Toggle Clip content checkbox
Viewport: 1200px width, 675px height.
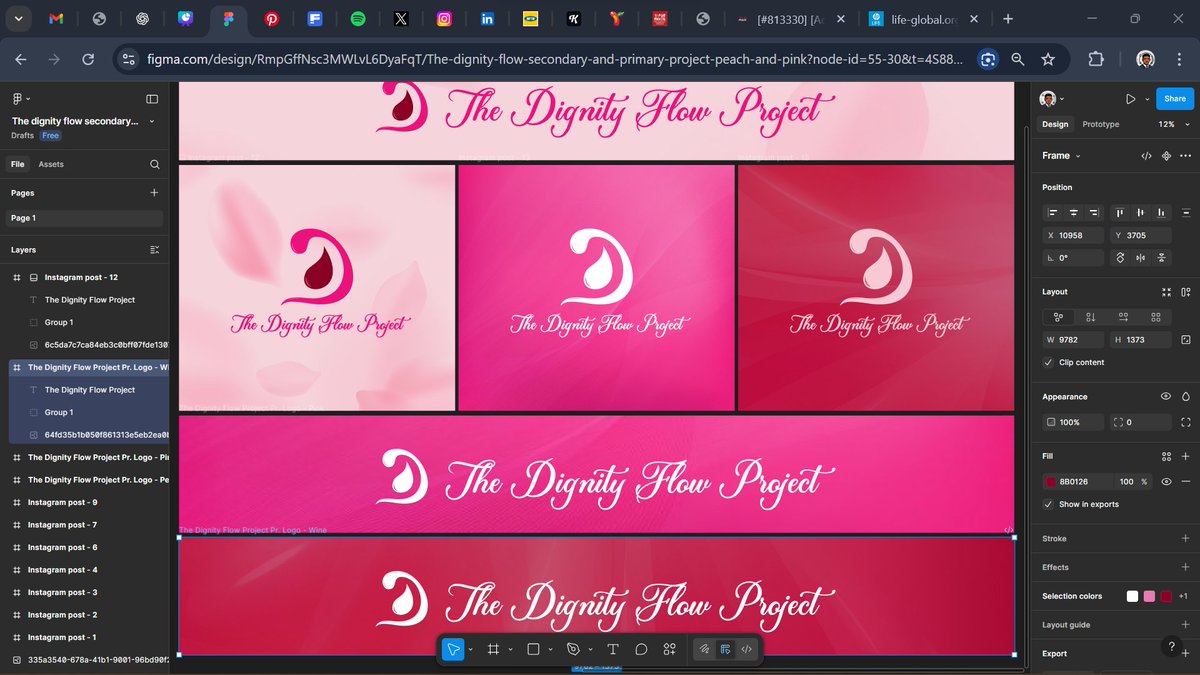(1048, 362)
